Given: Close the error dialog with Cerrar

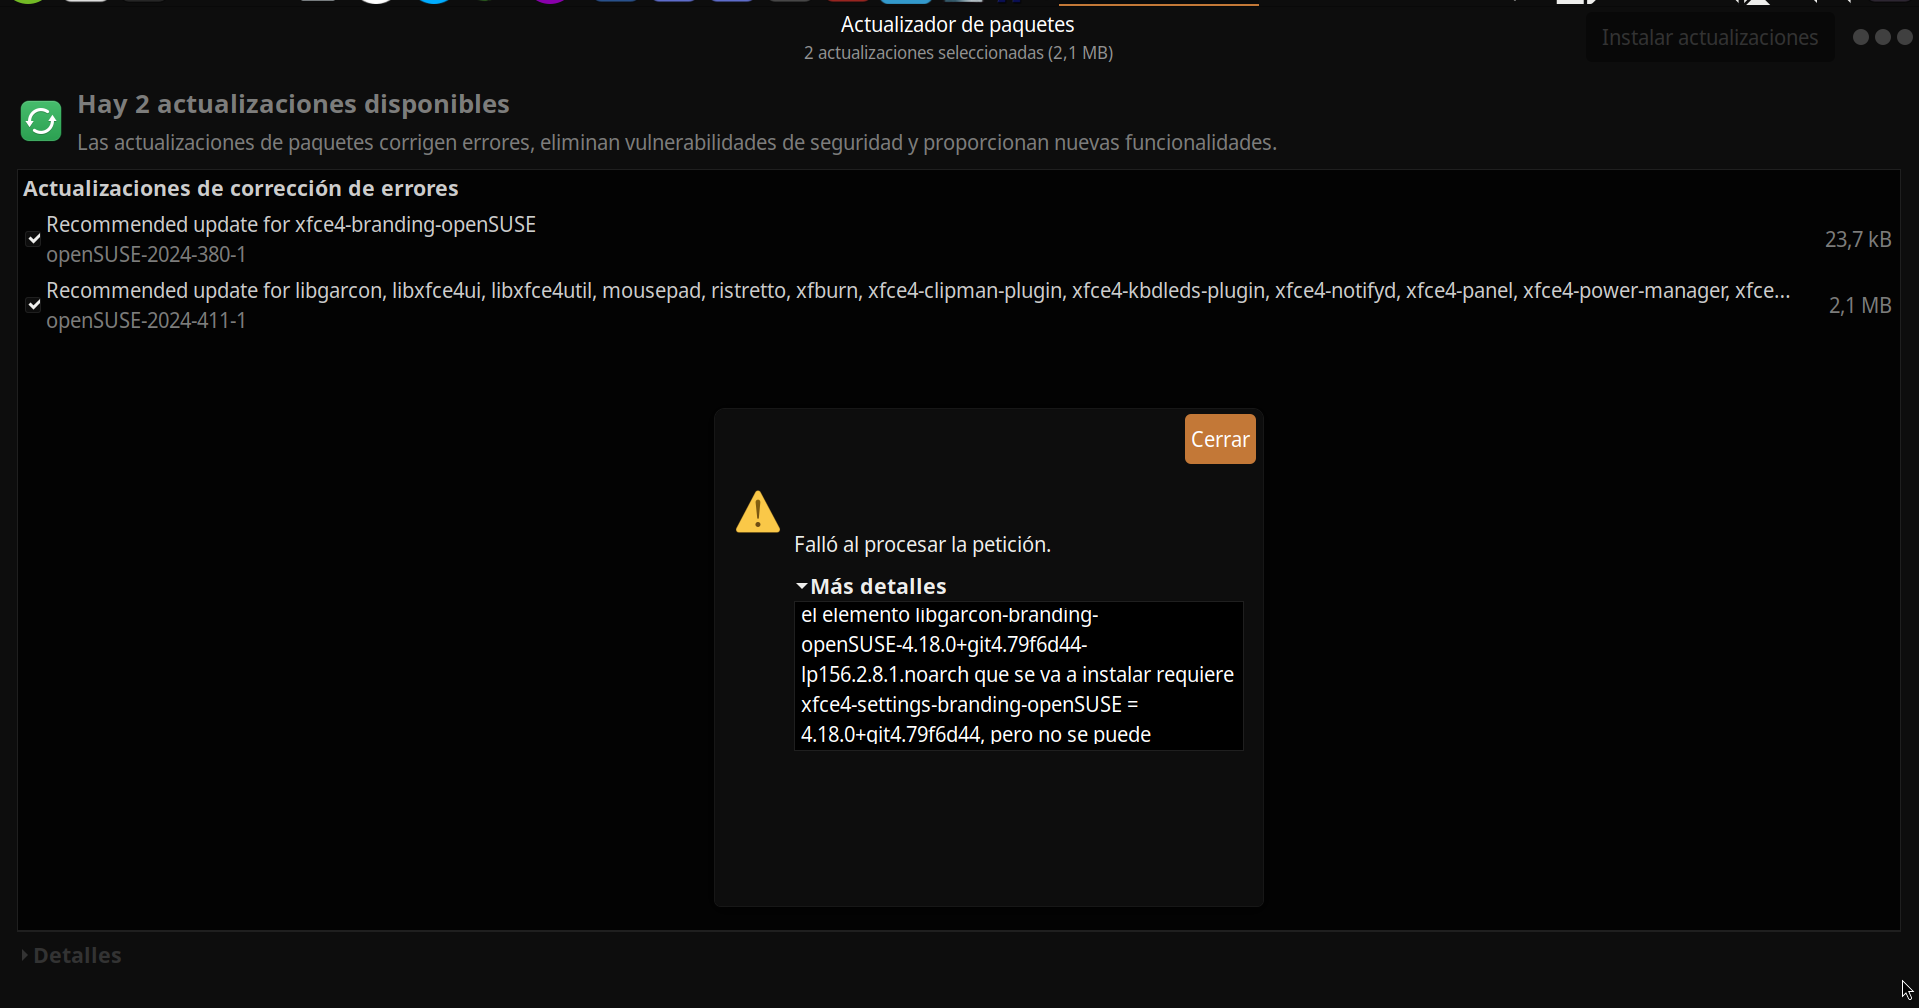Looking at the screenshot, I should [1220, 439].
